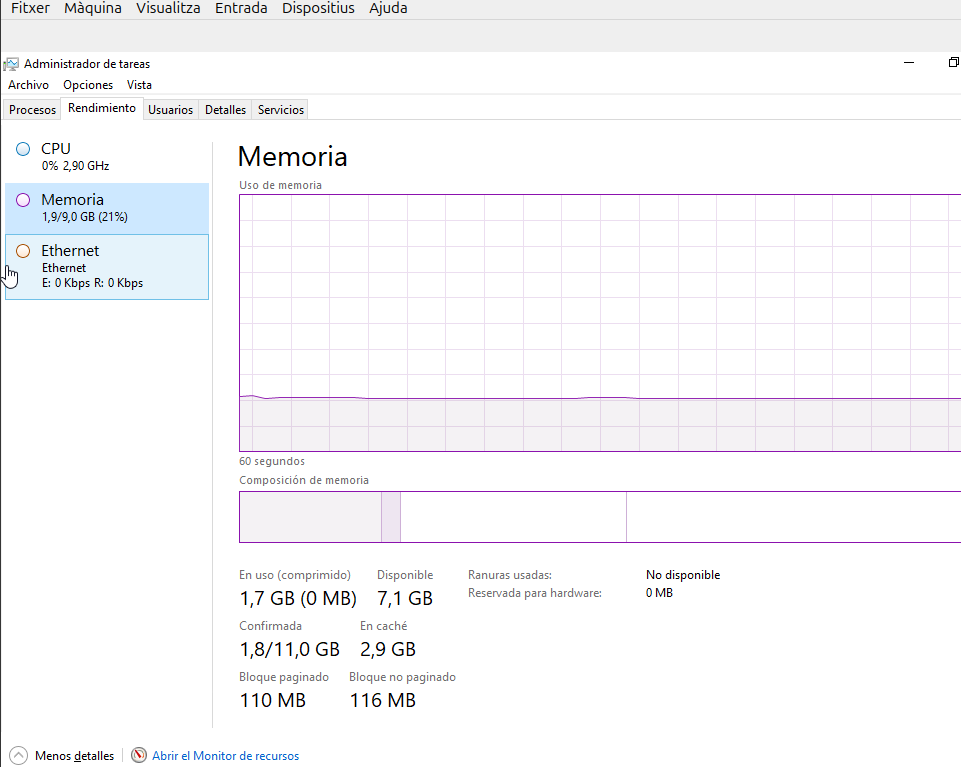The height and width of the screenshot is (767, 961).
Task: Click the Uso de memoria graph
Action: point(600,322)
